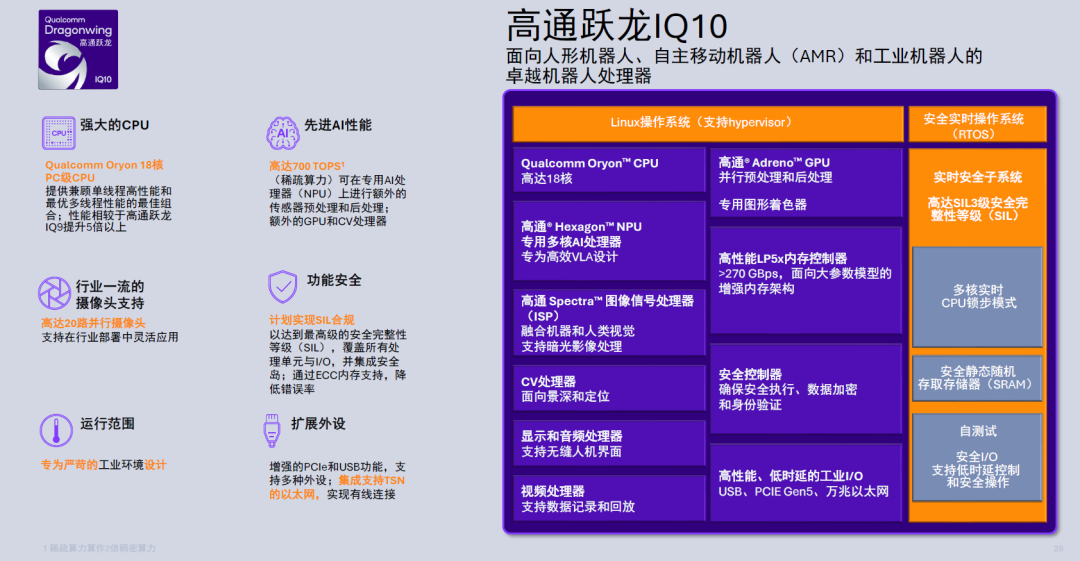Click the orange 集成支持TSN的以太网 text
Viewport: 1080px width, 561px height.
(x=337, y=487)
